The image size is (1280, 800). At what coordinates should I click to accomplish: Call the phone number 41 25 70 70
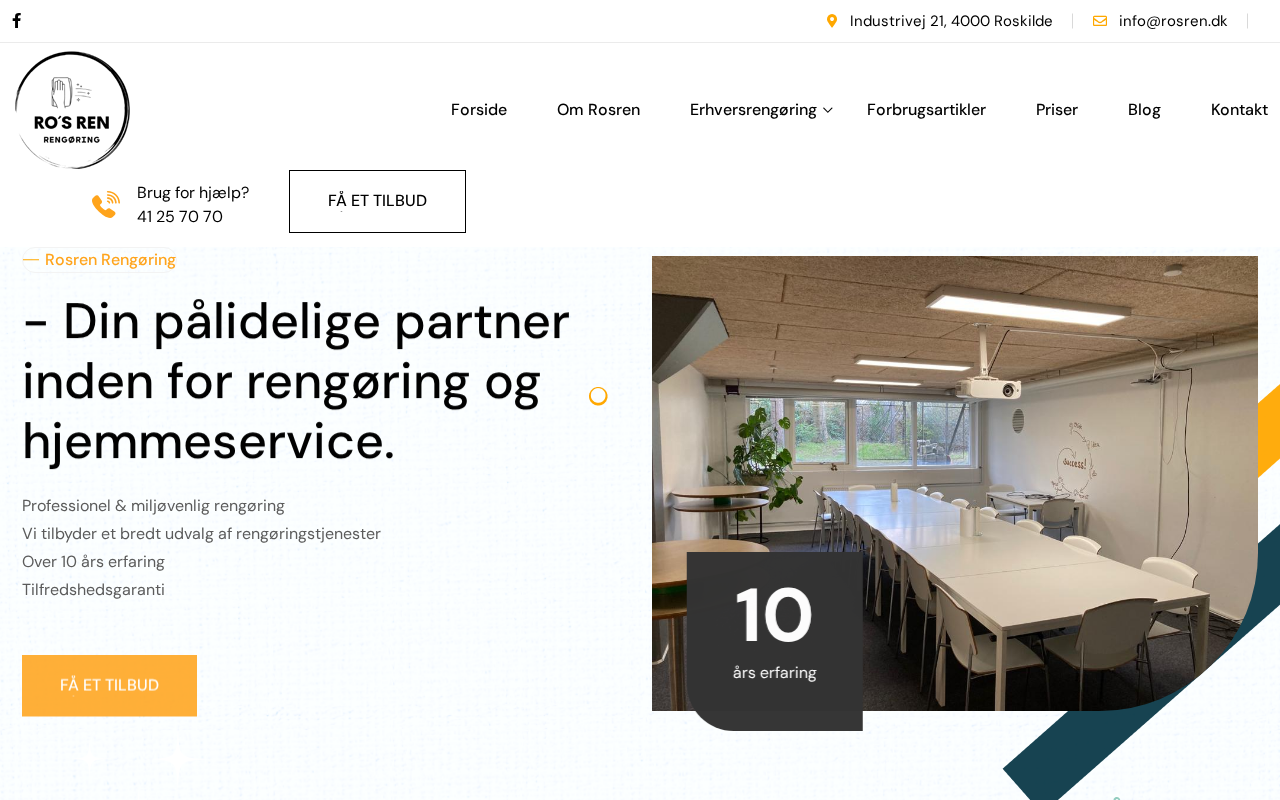[180, 217]
